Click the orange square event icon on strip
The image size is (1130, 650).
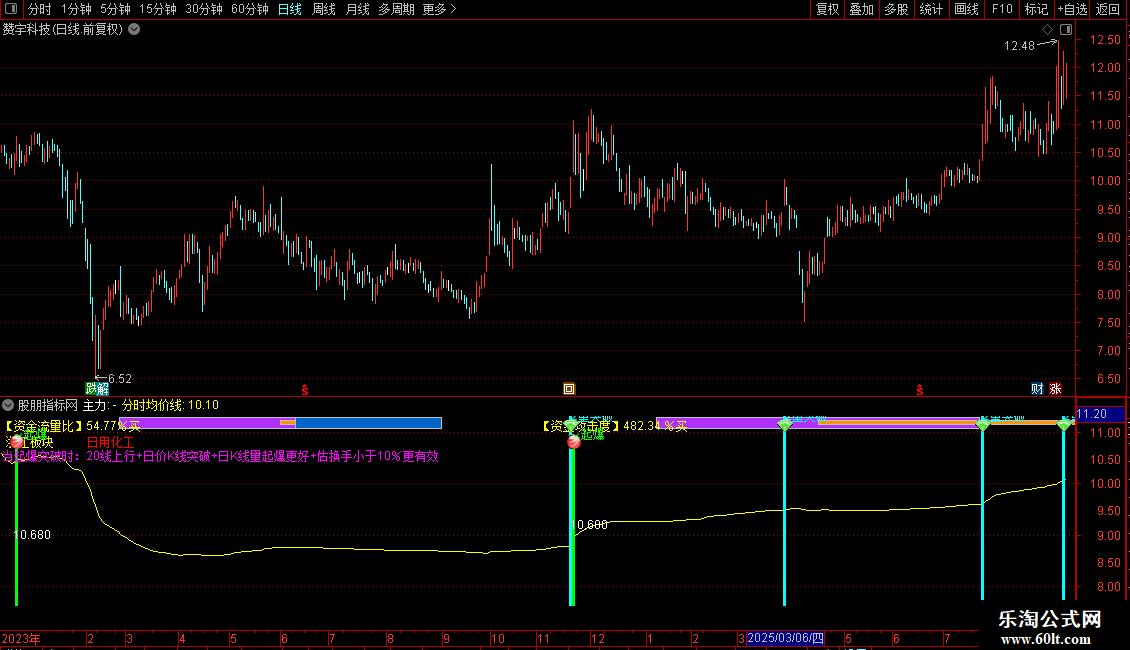569,389
